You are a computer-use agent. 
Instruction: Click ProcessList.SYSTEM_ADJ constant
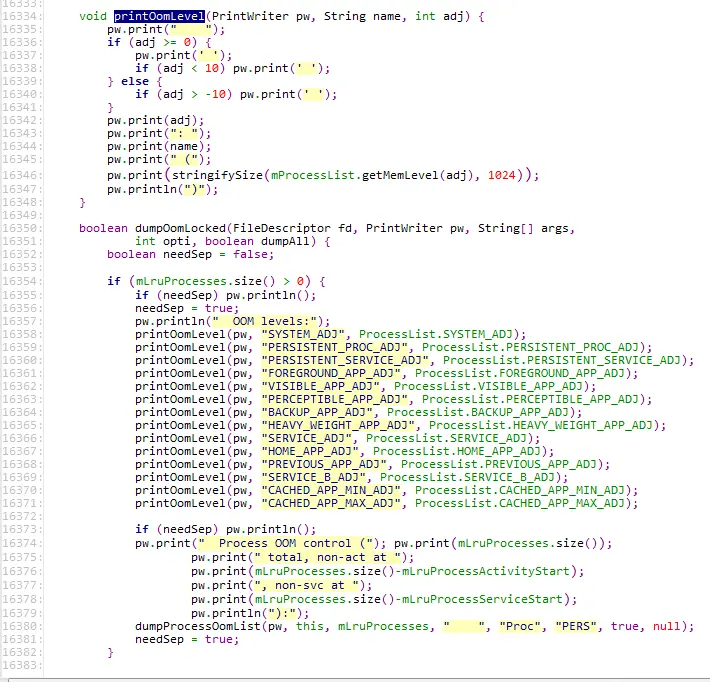436,335
